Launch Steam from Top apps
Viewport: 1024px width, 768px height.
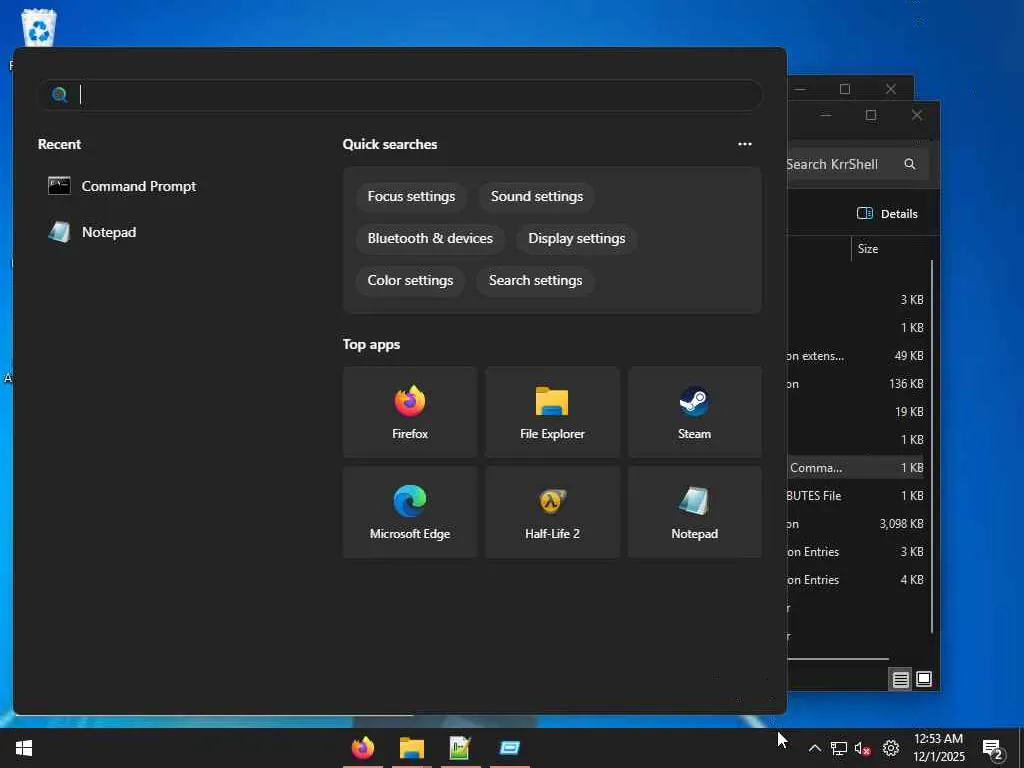[x=694, y=412]
